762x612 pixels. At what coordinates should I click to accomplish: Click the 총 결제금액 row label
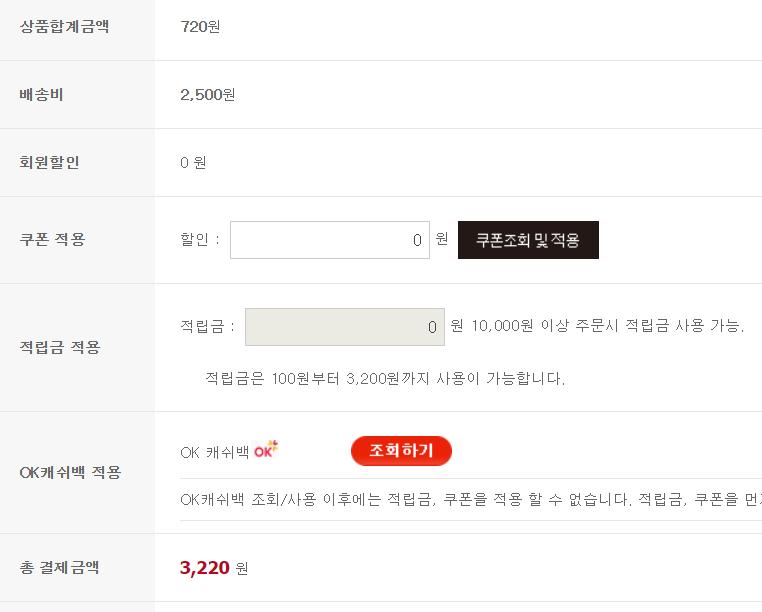tap(59, 567)
